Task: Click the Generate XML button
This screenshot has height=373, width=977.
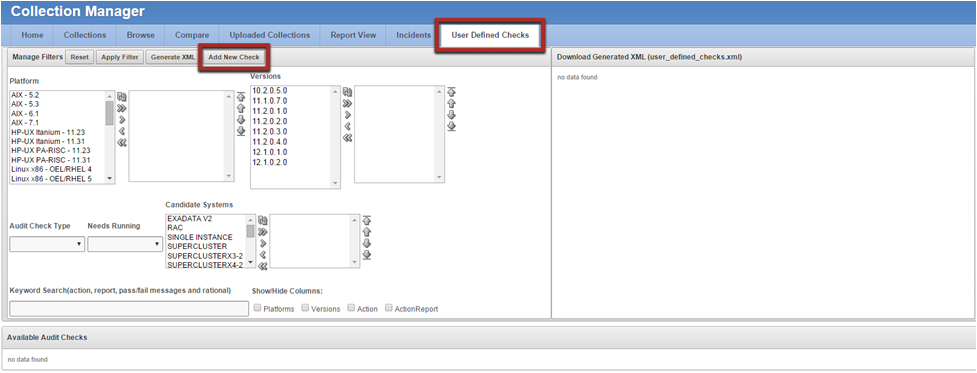Action: 173,57
